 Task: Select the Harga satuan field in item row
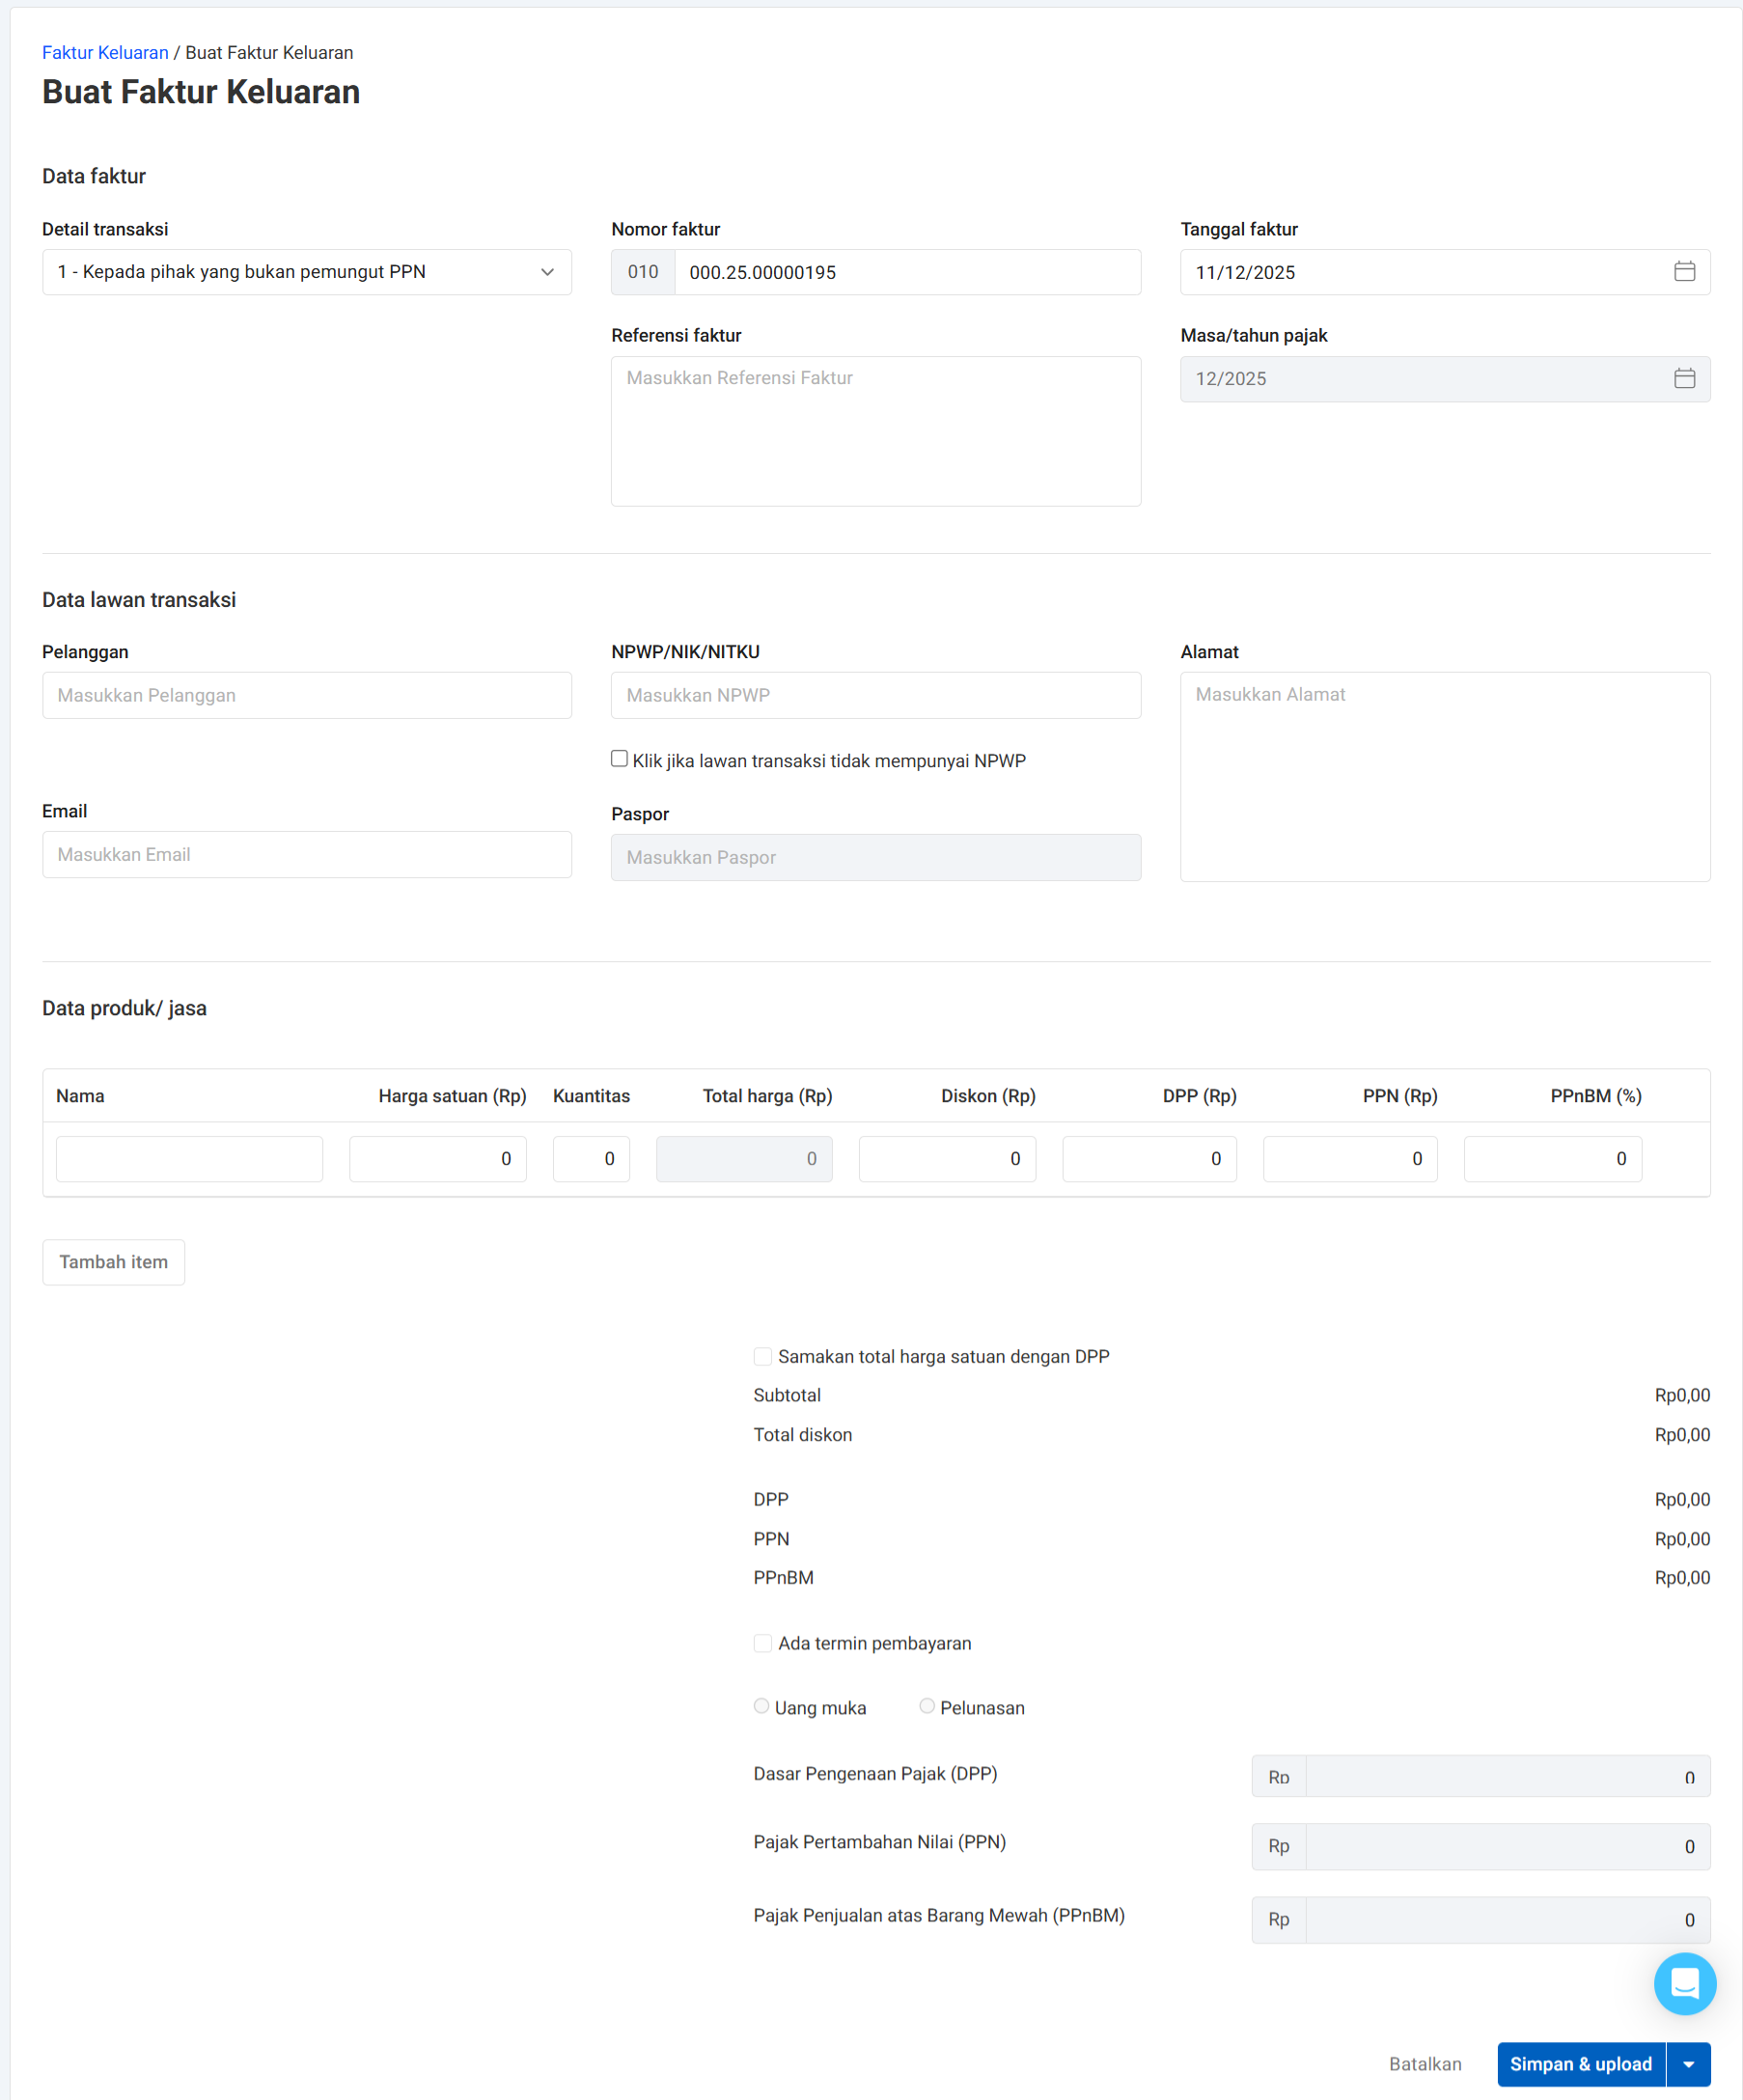437,1159
